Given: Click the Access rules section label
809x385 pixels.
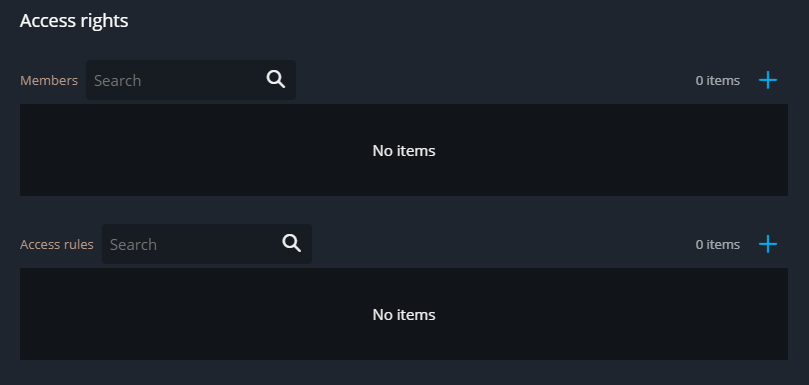Looking at the screenshot, I should pyautogui.click(x=57, y=244).
